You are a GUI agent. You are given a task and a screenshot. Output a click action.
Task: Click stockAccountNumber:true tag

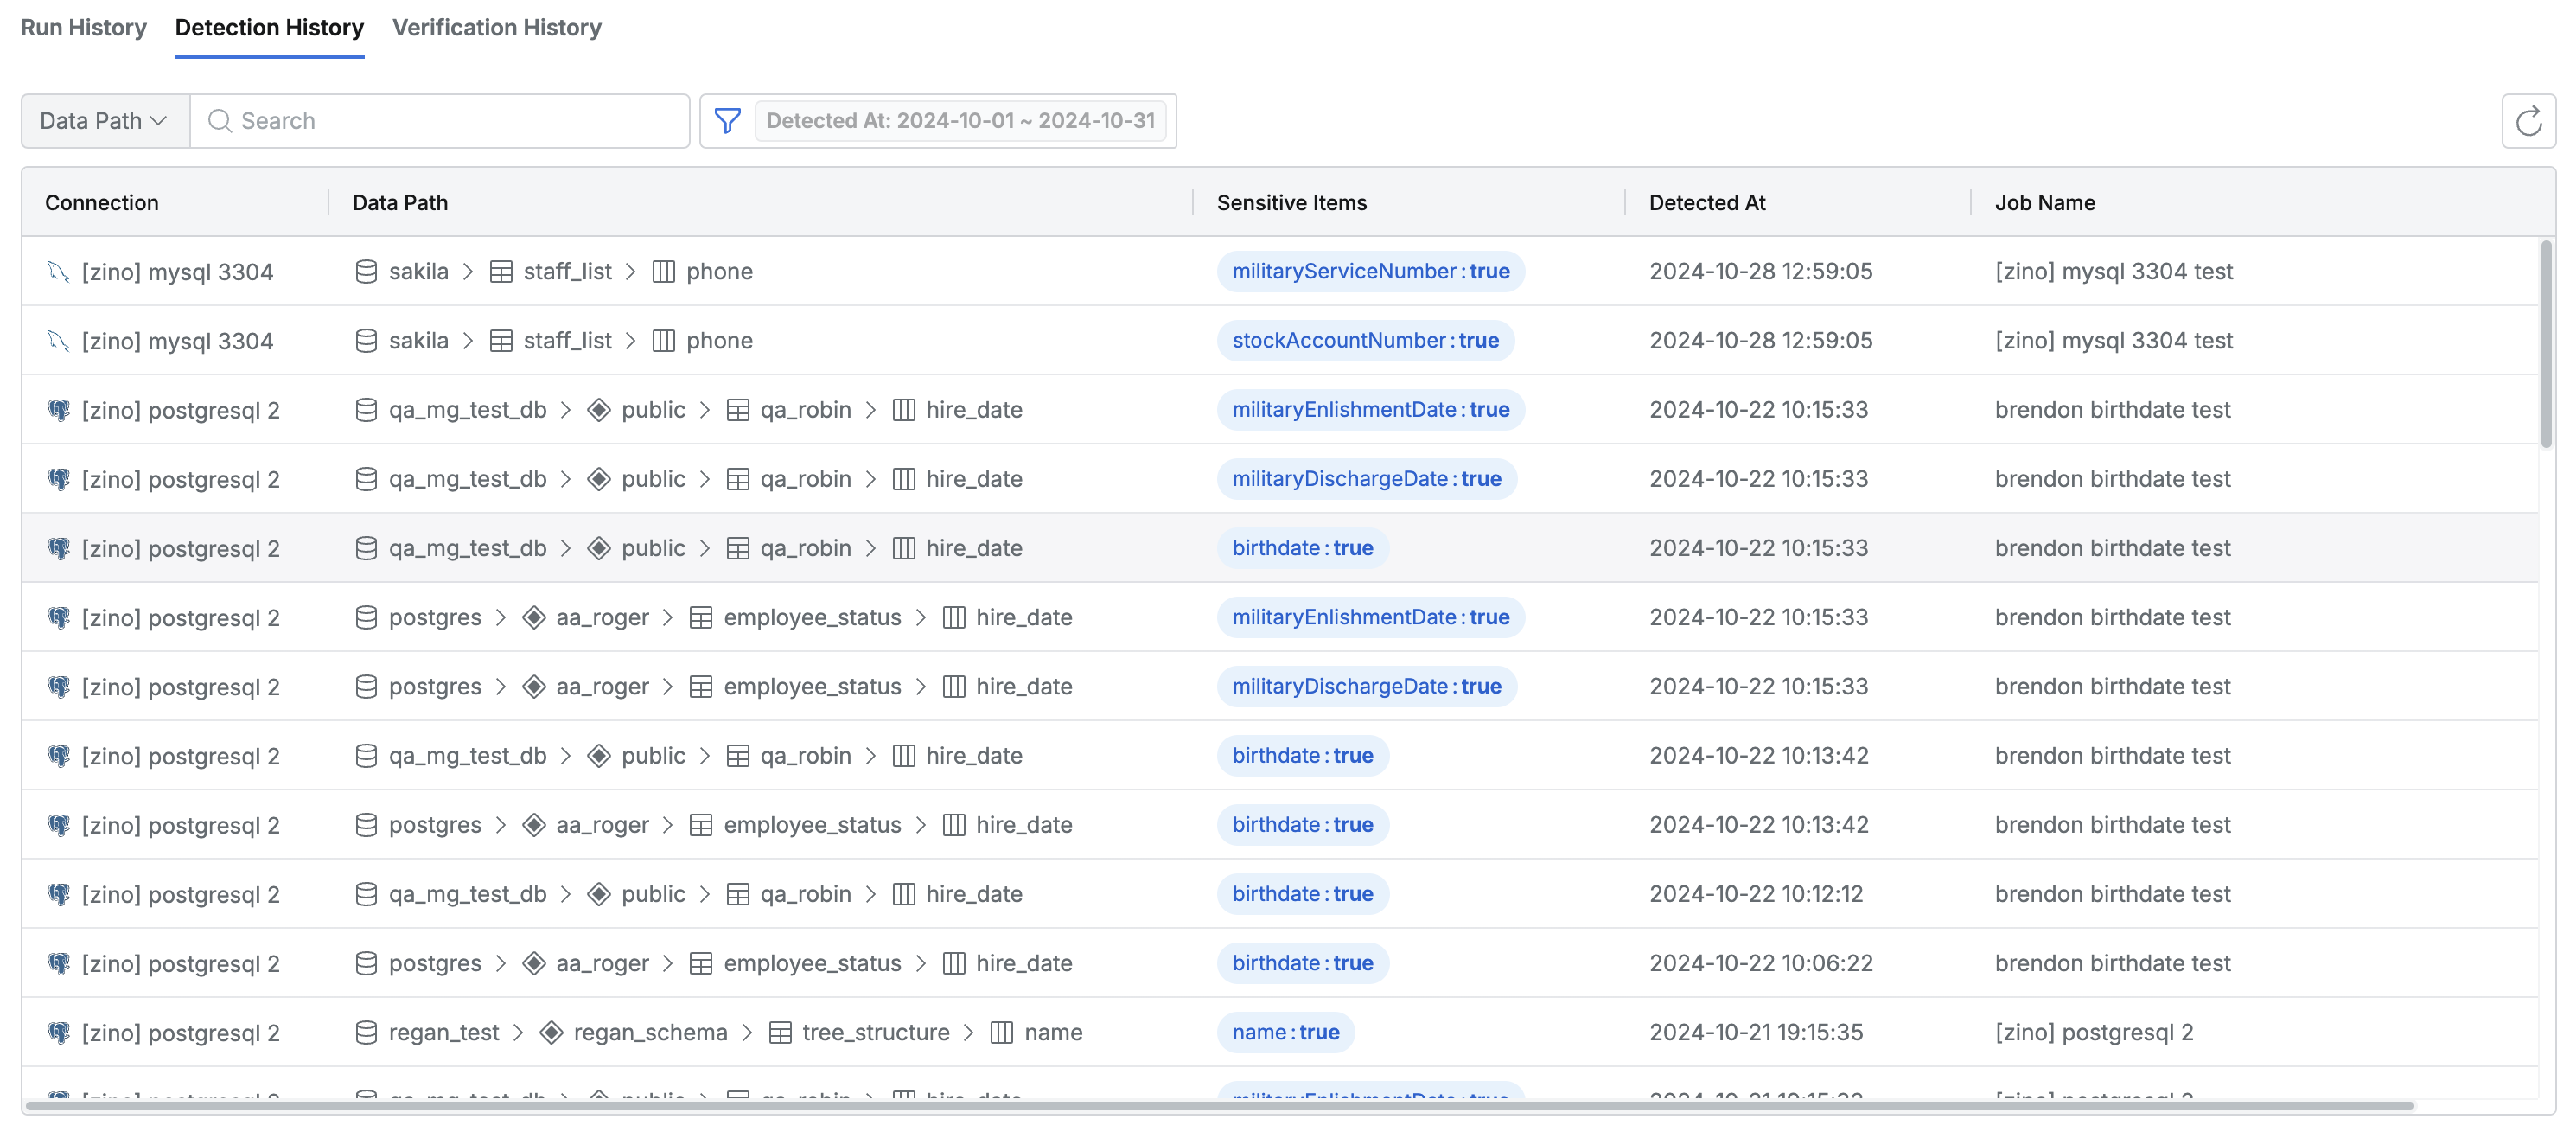(x=1364, y=341)
